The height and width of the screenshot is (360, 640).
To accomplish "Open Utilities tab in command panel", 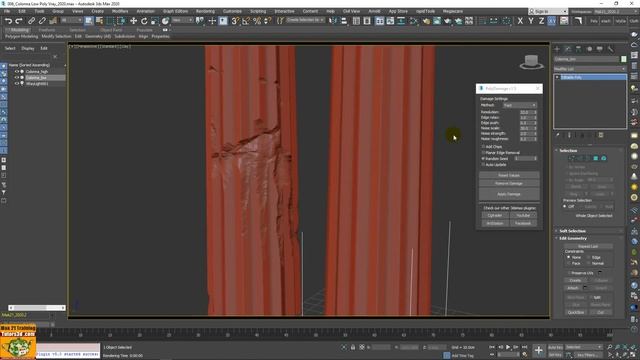I will pos(610,49).
